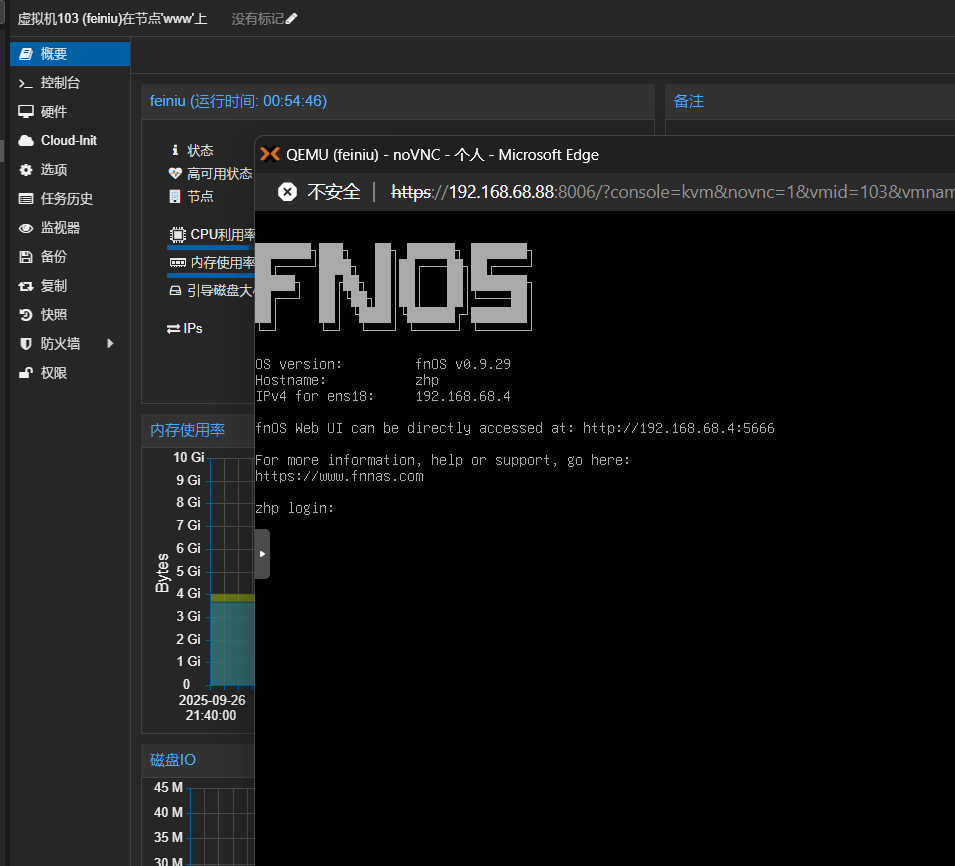Click the Options (选项) gear icon
This screenshot has width=955, height=866.
click(26, 170)
